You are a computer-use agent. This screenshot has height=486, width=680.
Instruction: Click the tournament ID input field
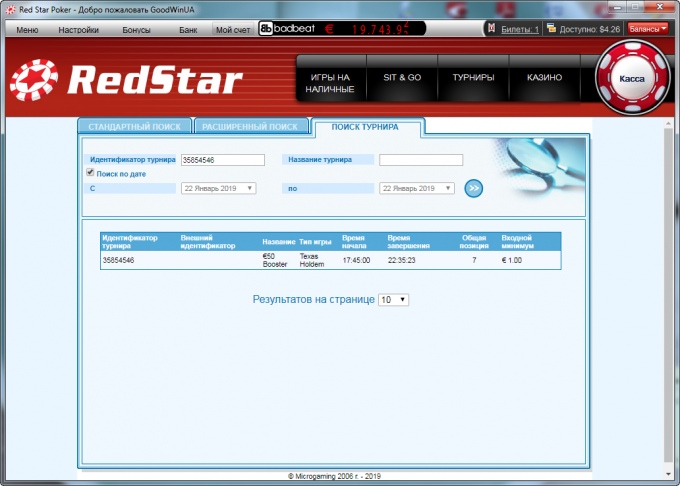tap(223, 160)
